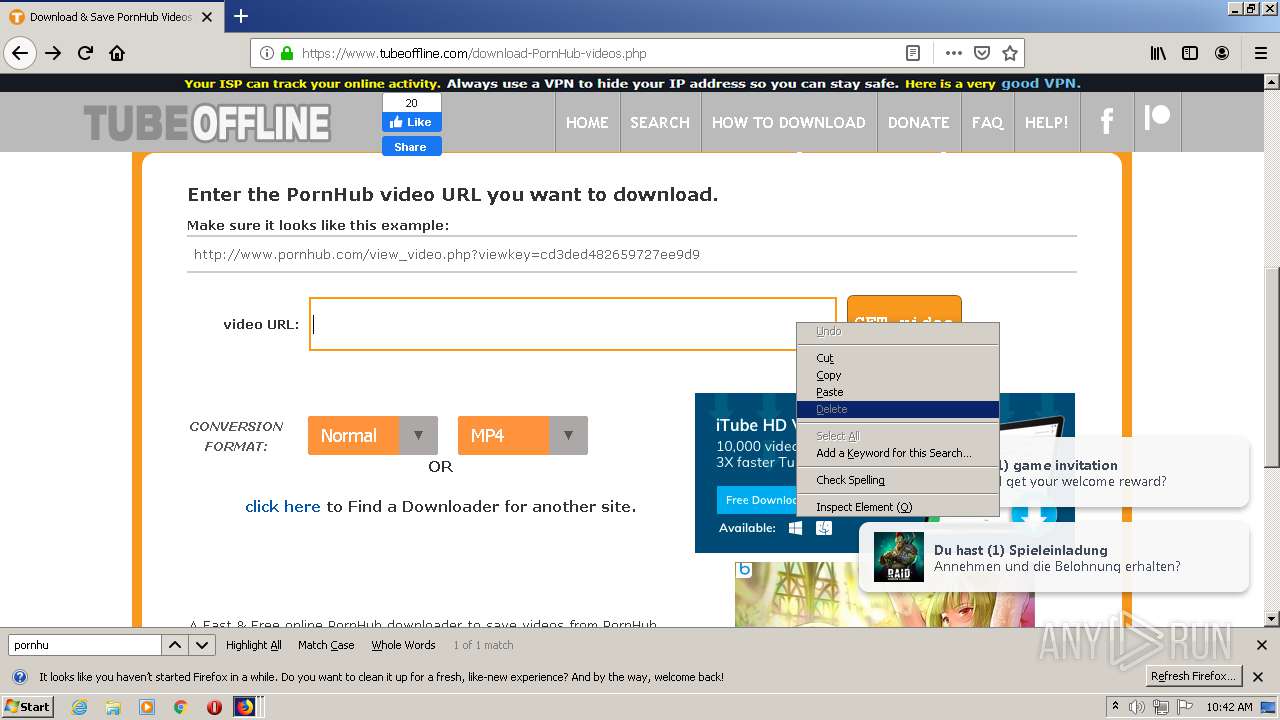Launch Internet Explorer from the taskbar
The height and width of the screenshot is (720, 1280).
click(79, 707)
